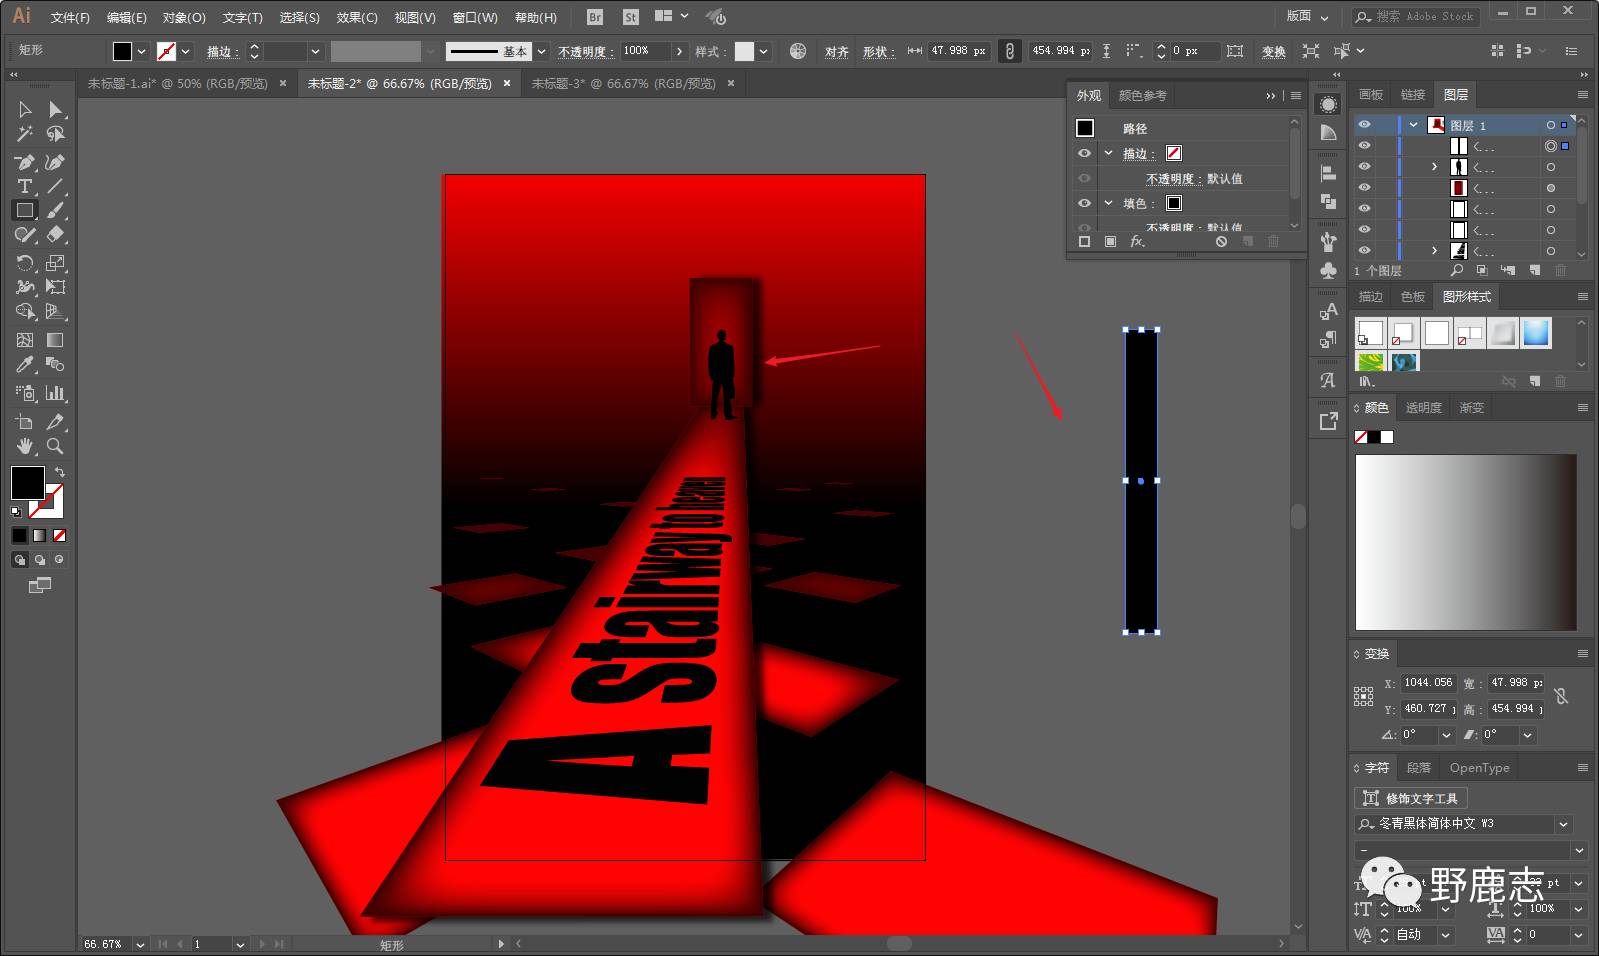Click the Magic Wand tool
The width and height of the screenshot is (1599, 956).
coord(25,134)
